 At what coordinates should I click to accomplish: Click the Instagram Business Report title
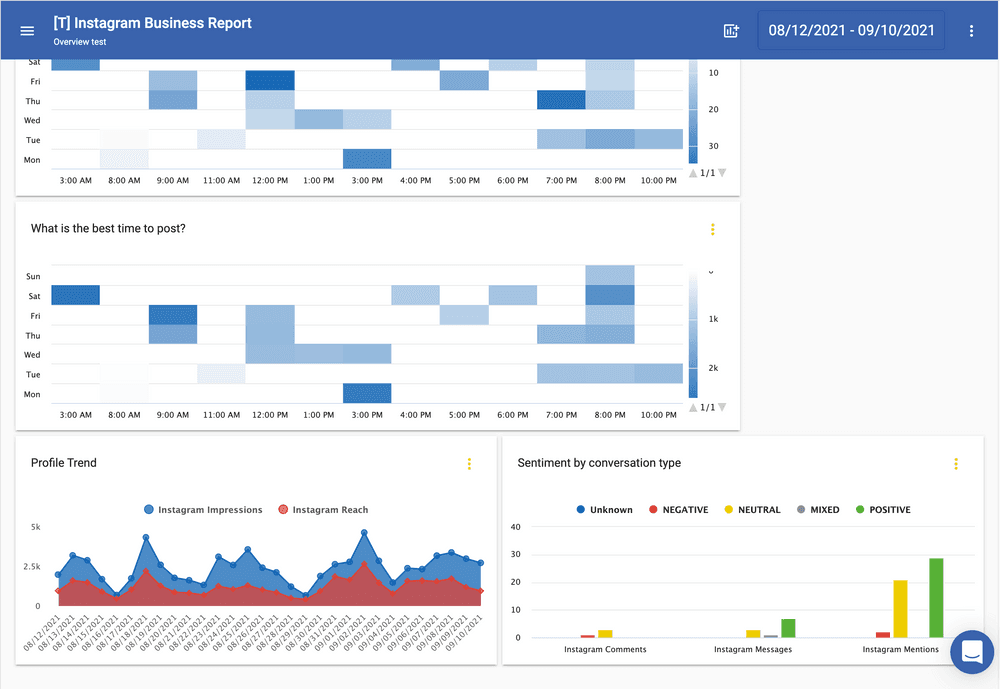(x=152, y=23)
